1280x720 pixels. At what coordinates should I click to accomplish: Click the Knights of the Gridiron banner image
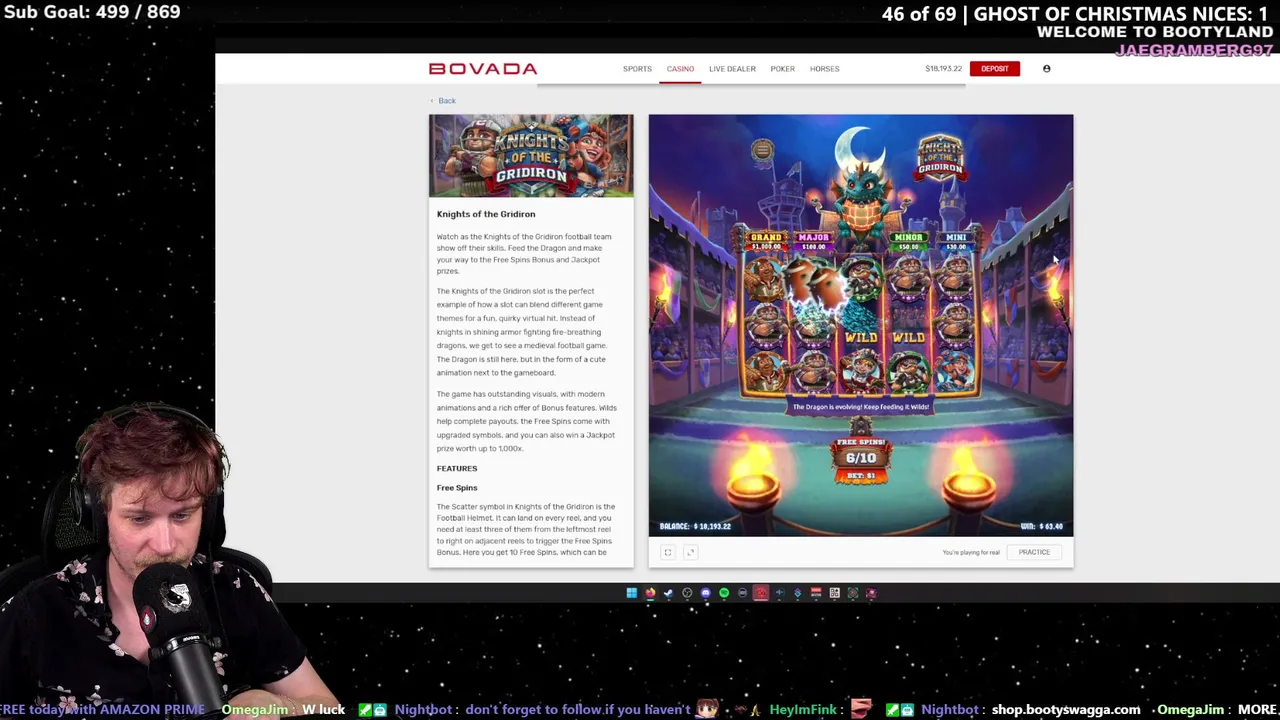pos(531,155)
